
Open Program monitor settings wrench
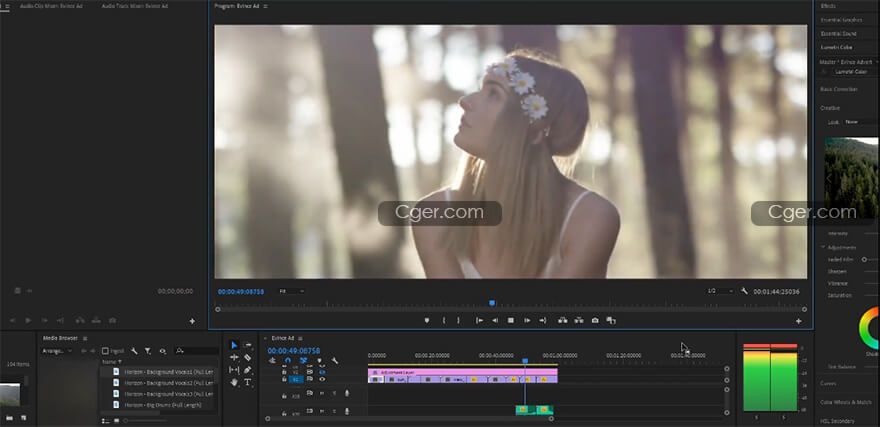pyautogui.click(x=744, y=291)
